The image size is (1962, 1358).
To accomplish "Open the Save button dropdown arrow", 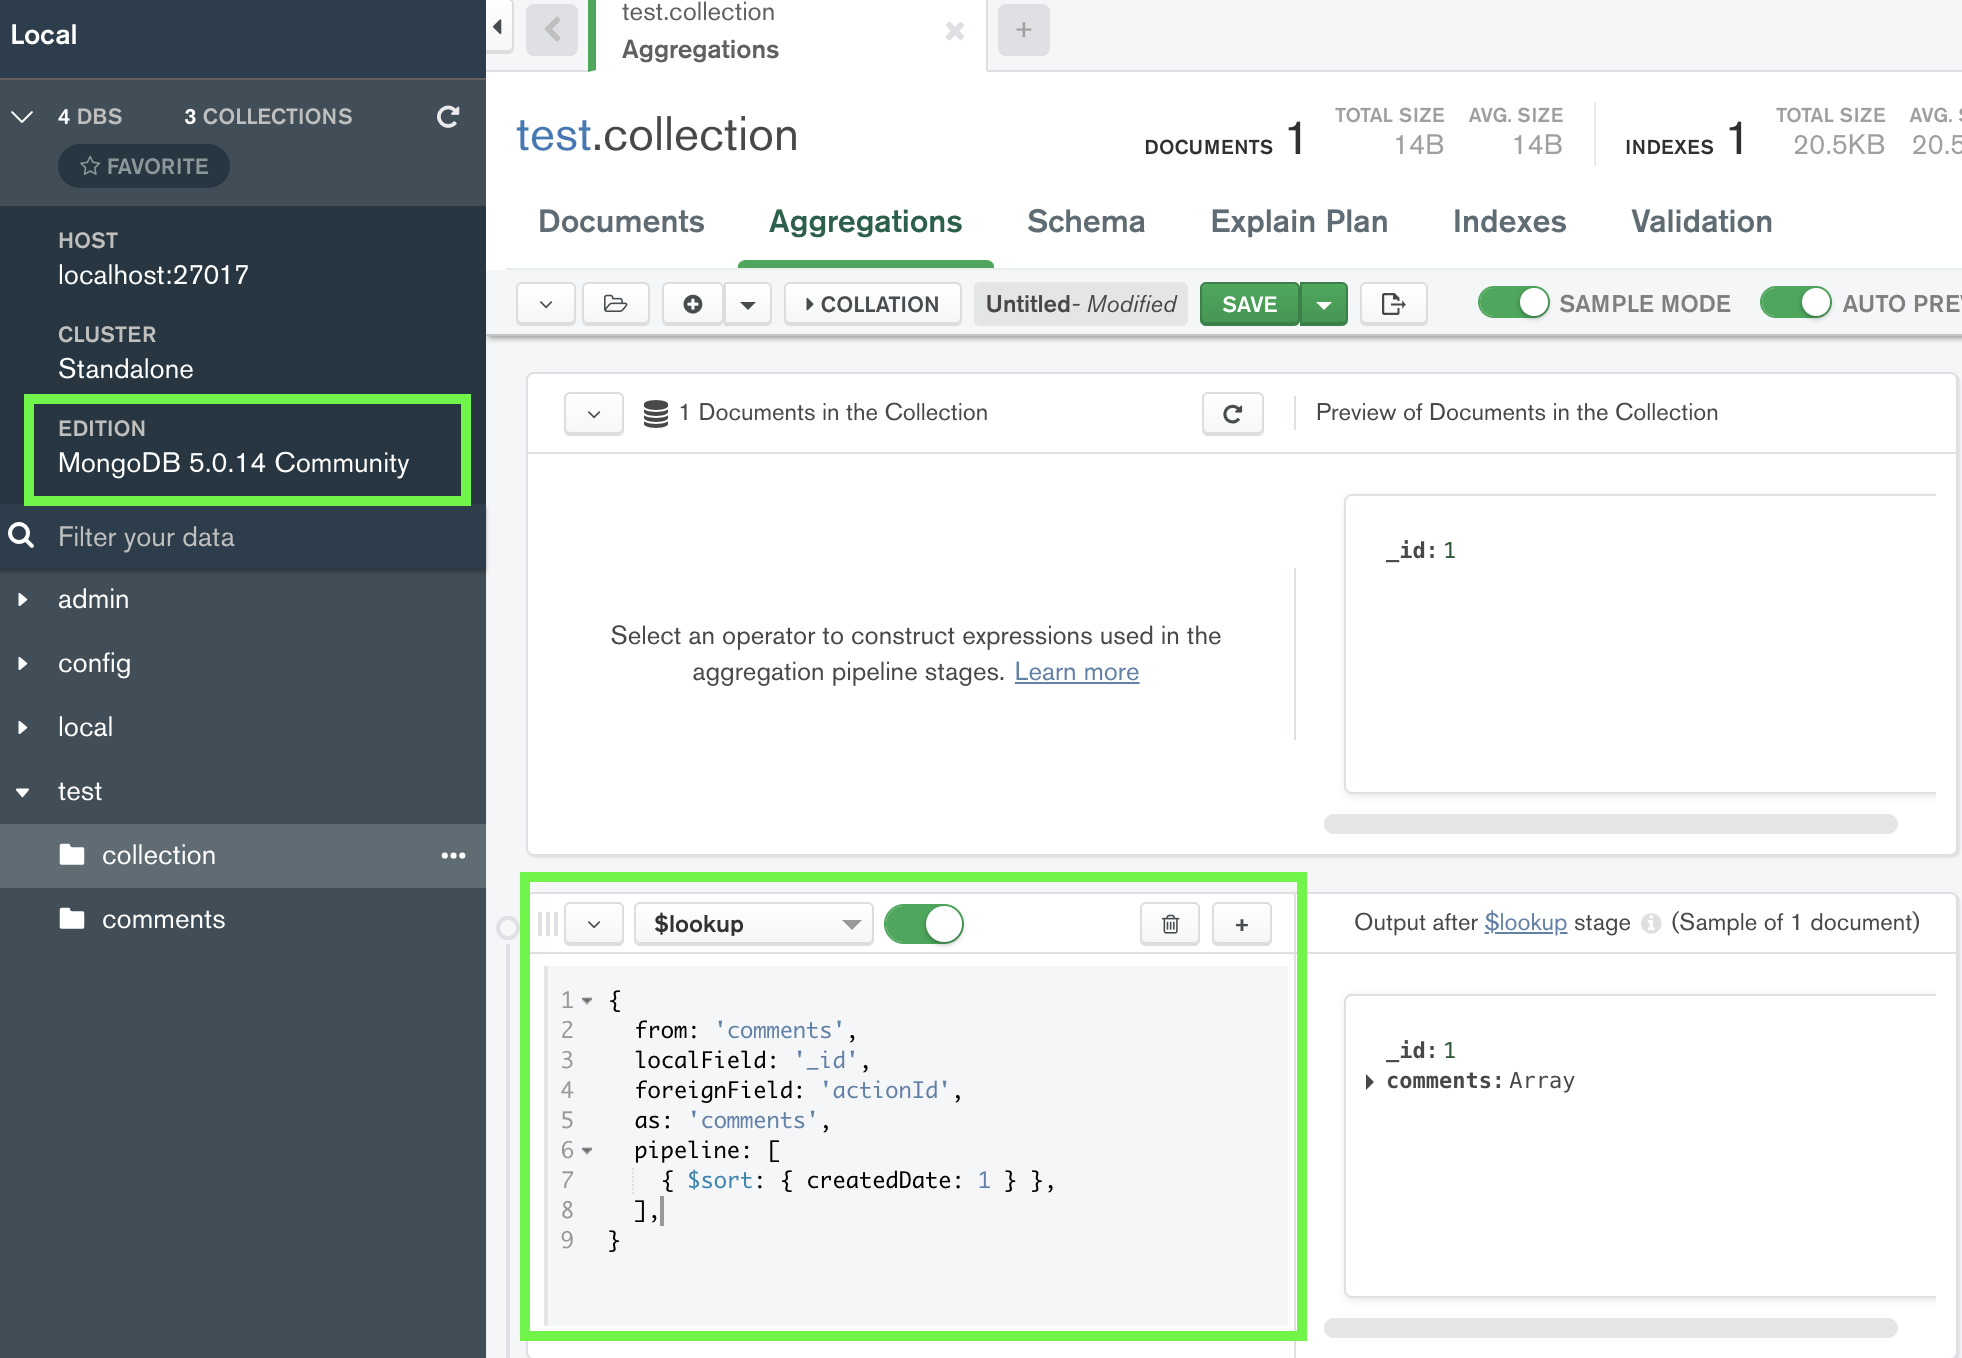I will [x=1324, y=304].
